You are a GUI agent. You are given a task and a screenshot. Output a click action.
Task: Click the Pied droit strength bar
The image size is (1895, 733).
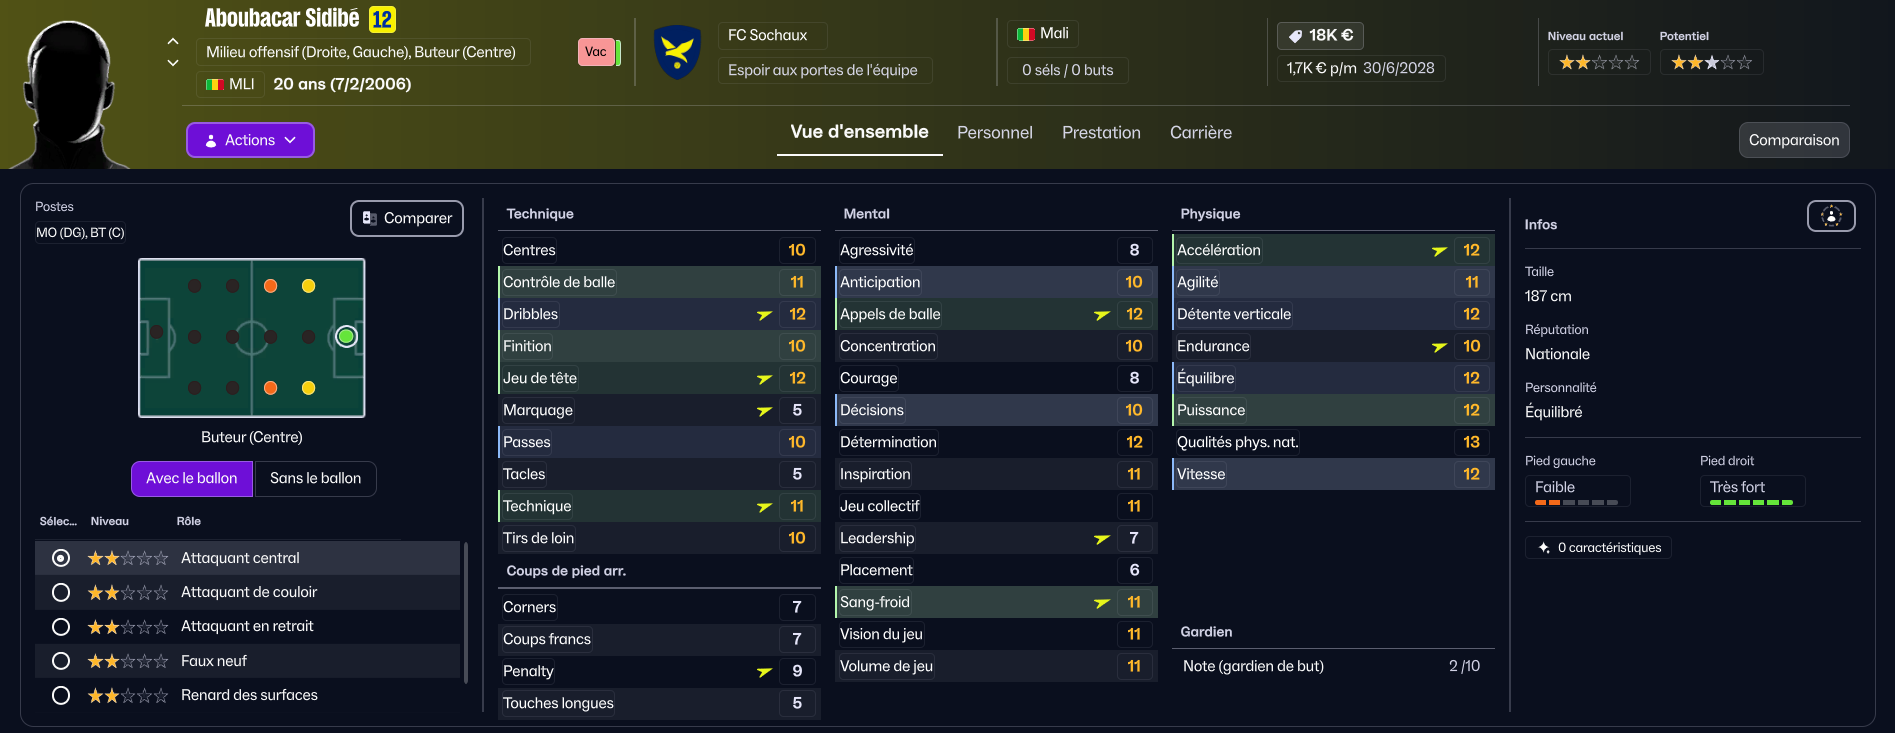coord(1751,502)
